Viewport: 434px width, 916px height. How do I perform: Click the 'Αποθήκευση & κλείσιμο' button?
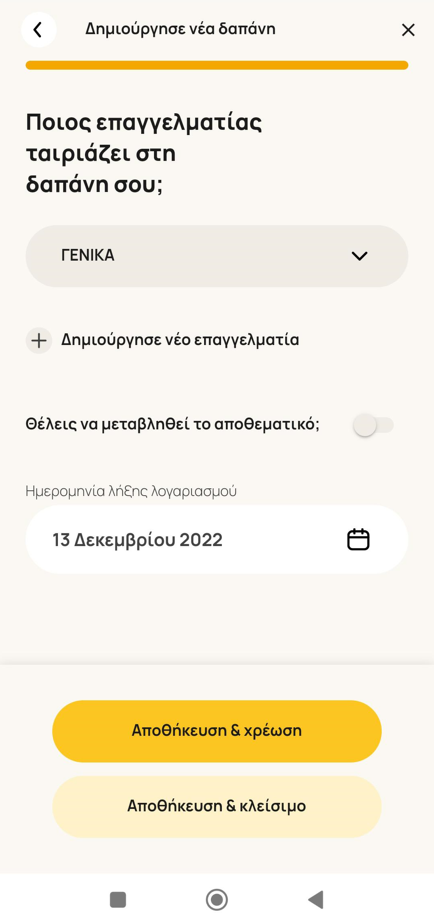click(217, 807)
